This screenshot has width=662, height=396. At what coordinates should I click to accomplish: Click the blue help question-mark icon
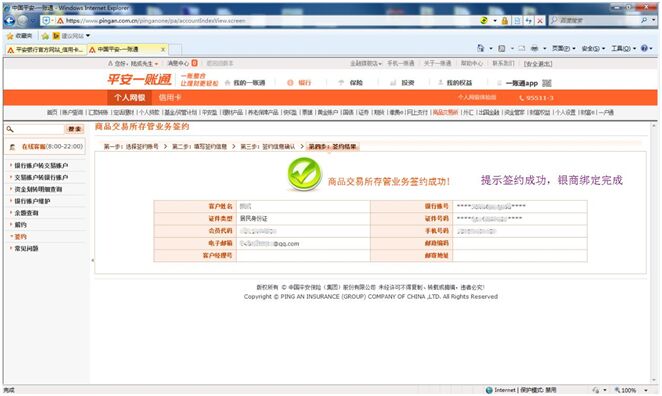tap(644, 49)
